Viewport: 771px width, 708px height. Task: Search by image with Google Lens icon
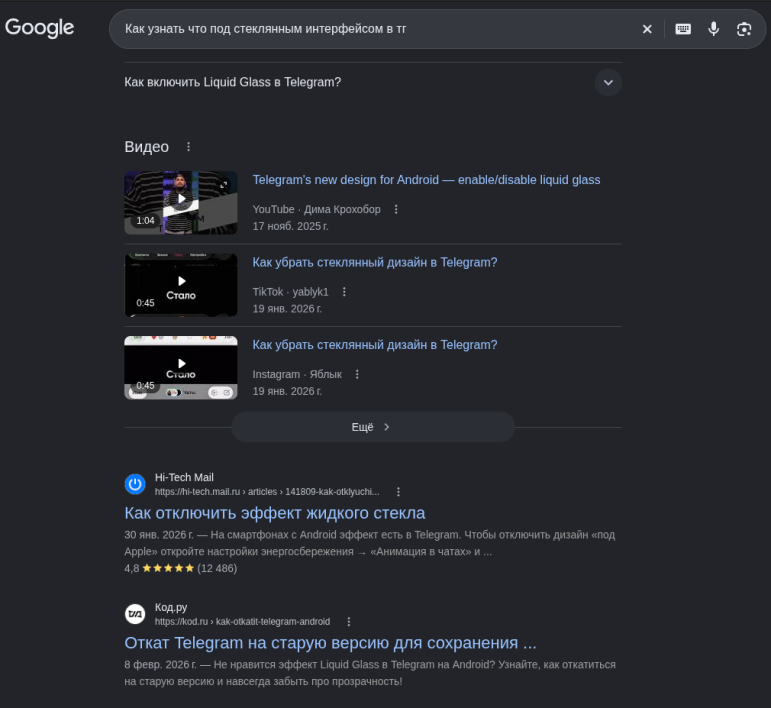click(744, 30)
